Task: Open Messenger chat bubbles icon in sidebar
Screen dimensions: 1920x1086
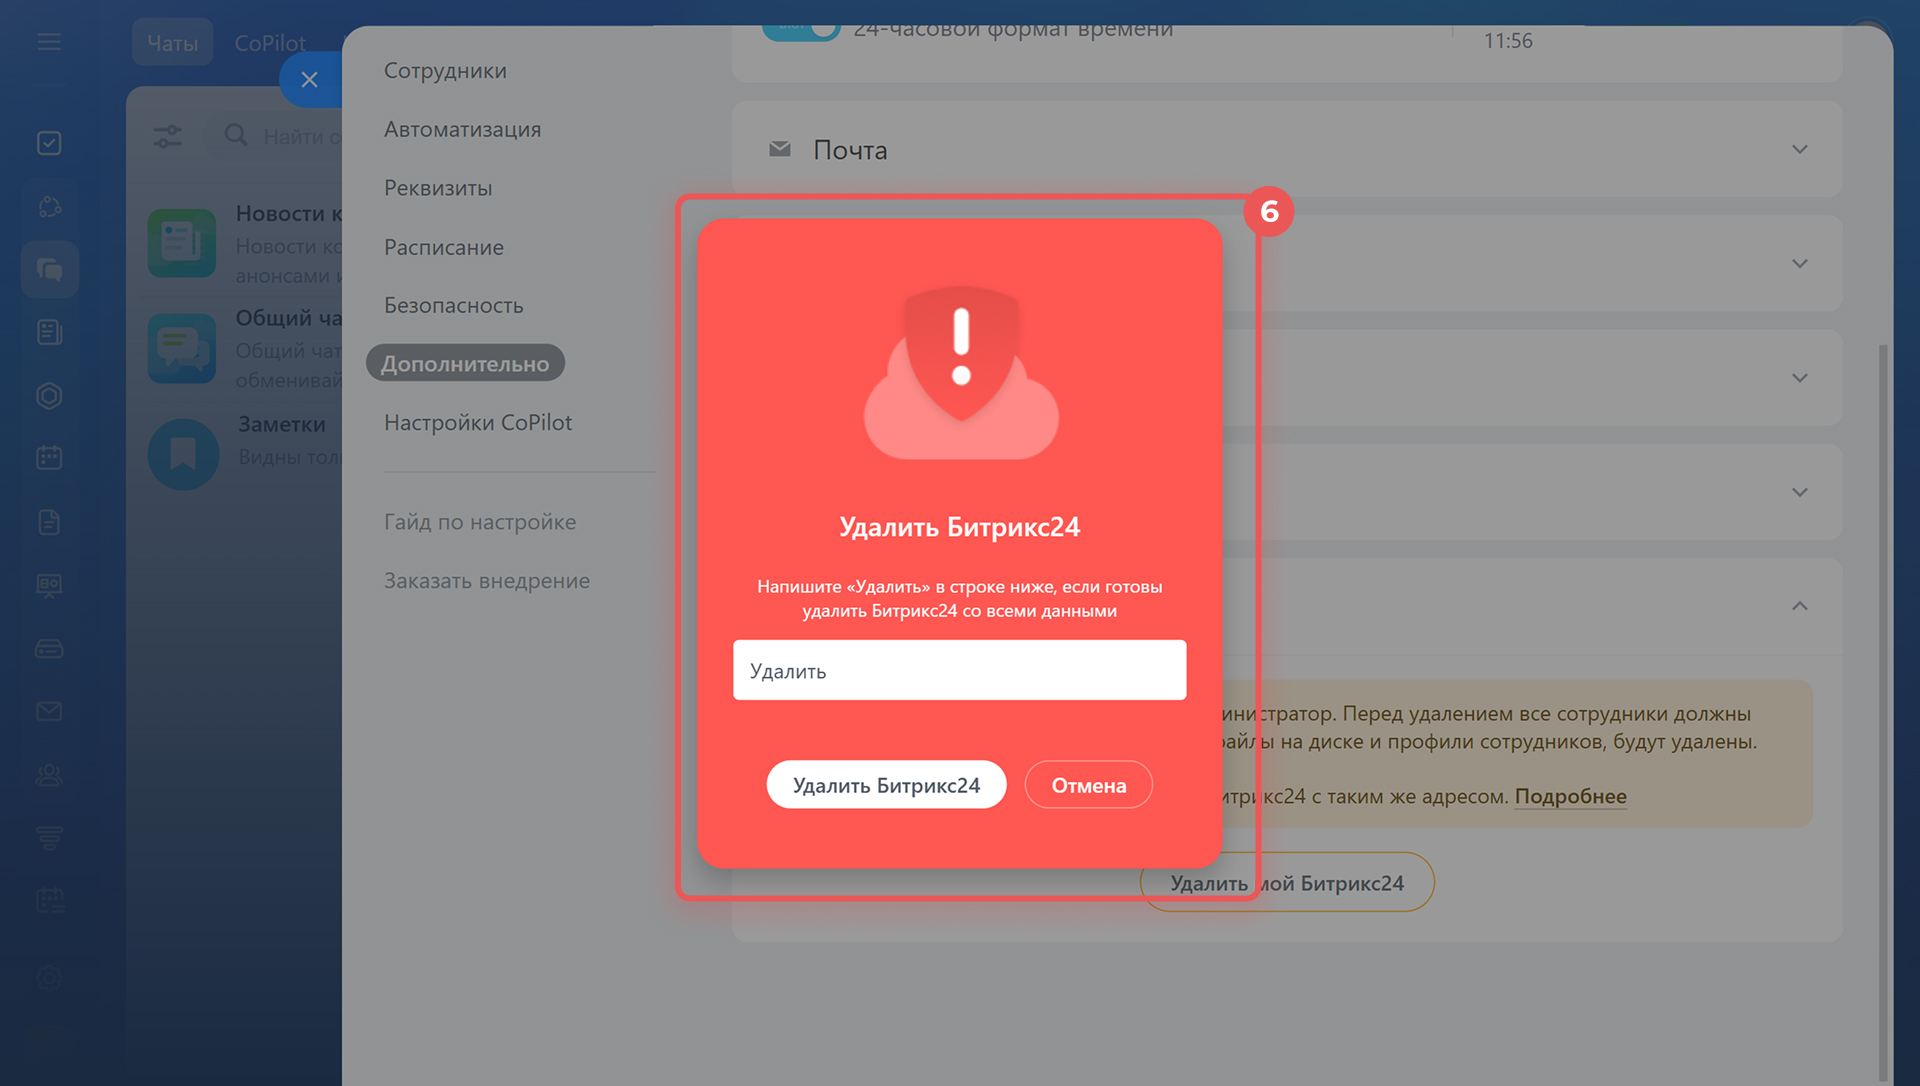Action: (x=49, y=270)
